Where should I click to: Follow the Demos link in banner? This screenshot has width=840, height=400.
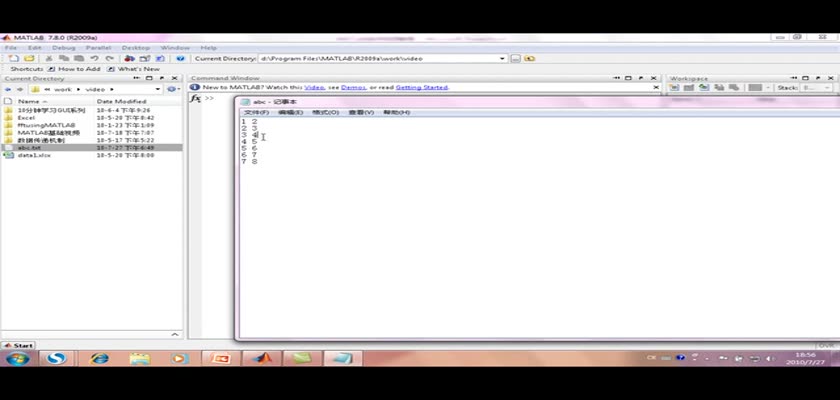pos(353,87)
